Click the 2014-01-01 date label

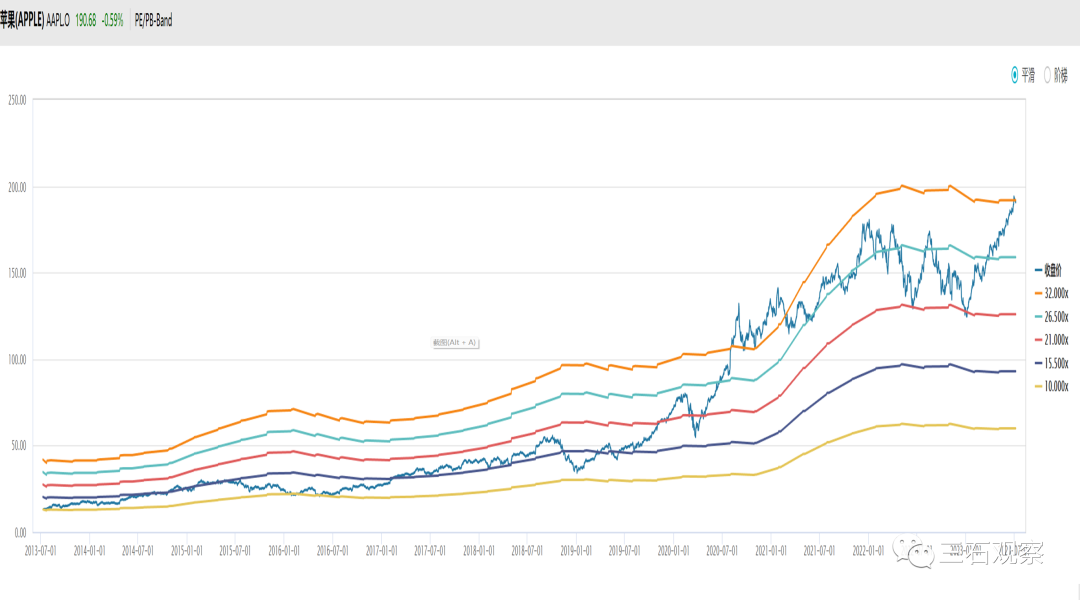coord(90,551)
